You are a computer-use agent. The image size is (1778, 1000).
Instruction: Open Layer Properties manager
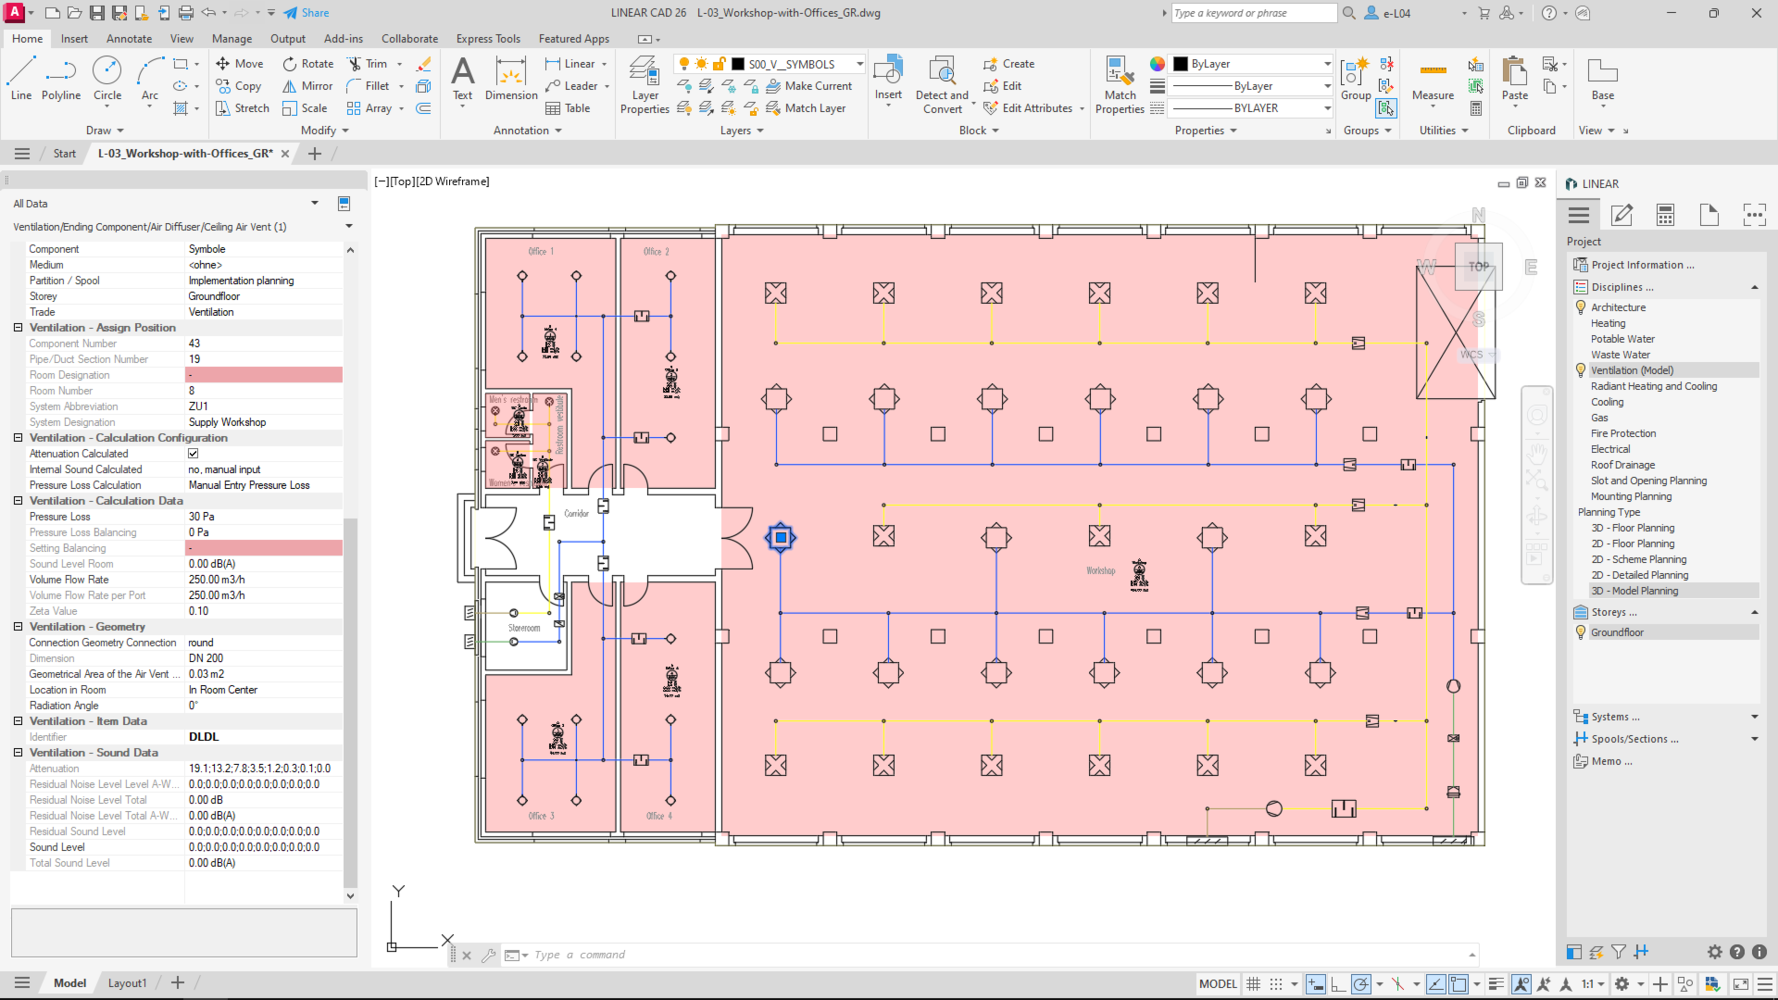point(644,84)
